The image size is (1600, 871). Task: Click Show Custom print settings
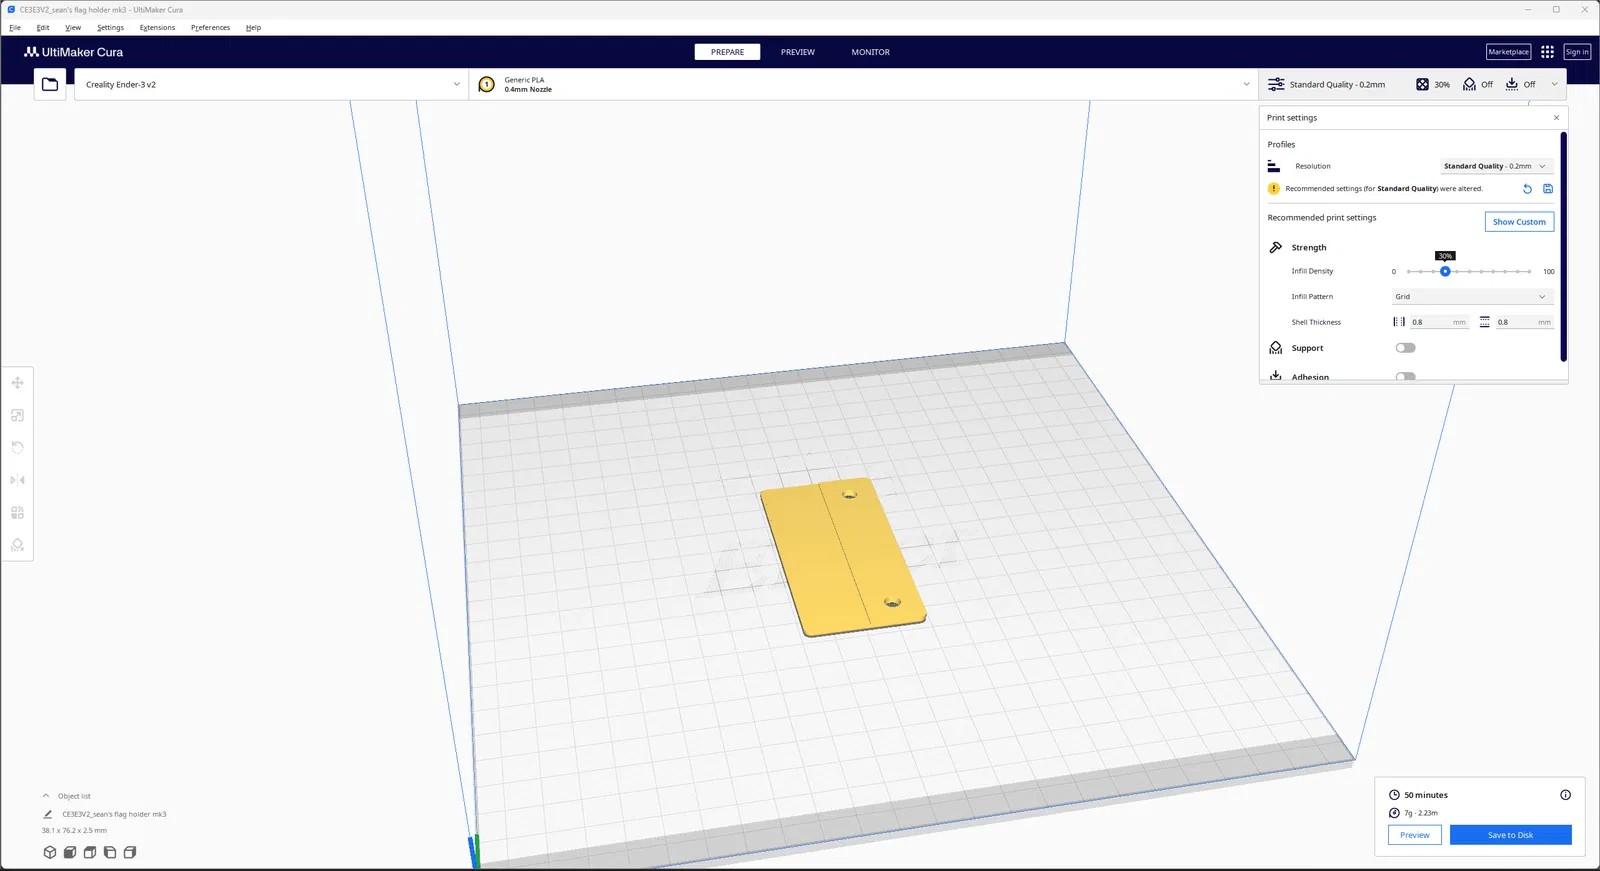[x=1519, y=222]
